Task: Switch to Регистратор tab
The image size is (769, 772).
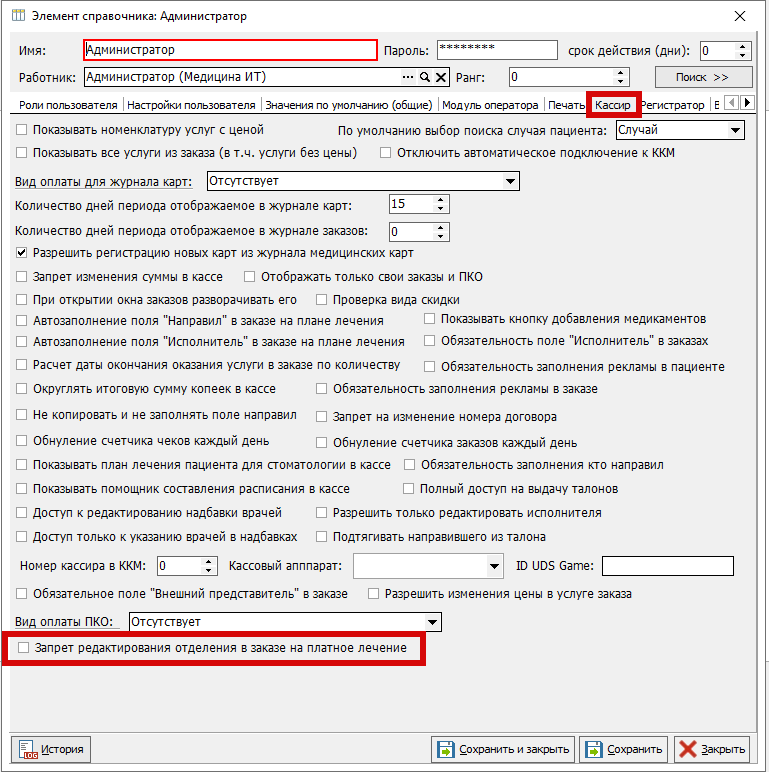Action: tap(673, 105)
